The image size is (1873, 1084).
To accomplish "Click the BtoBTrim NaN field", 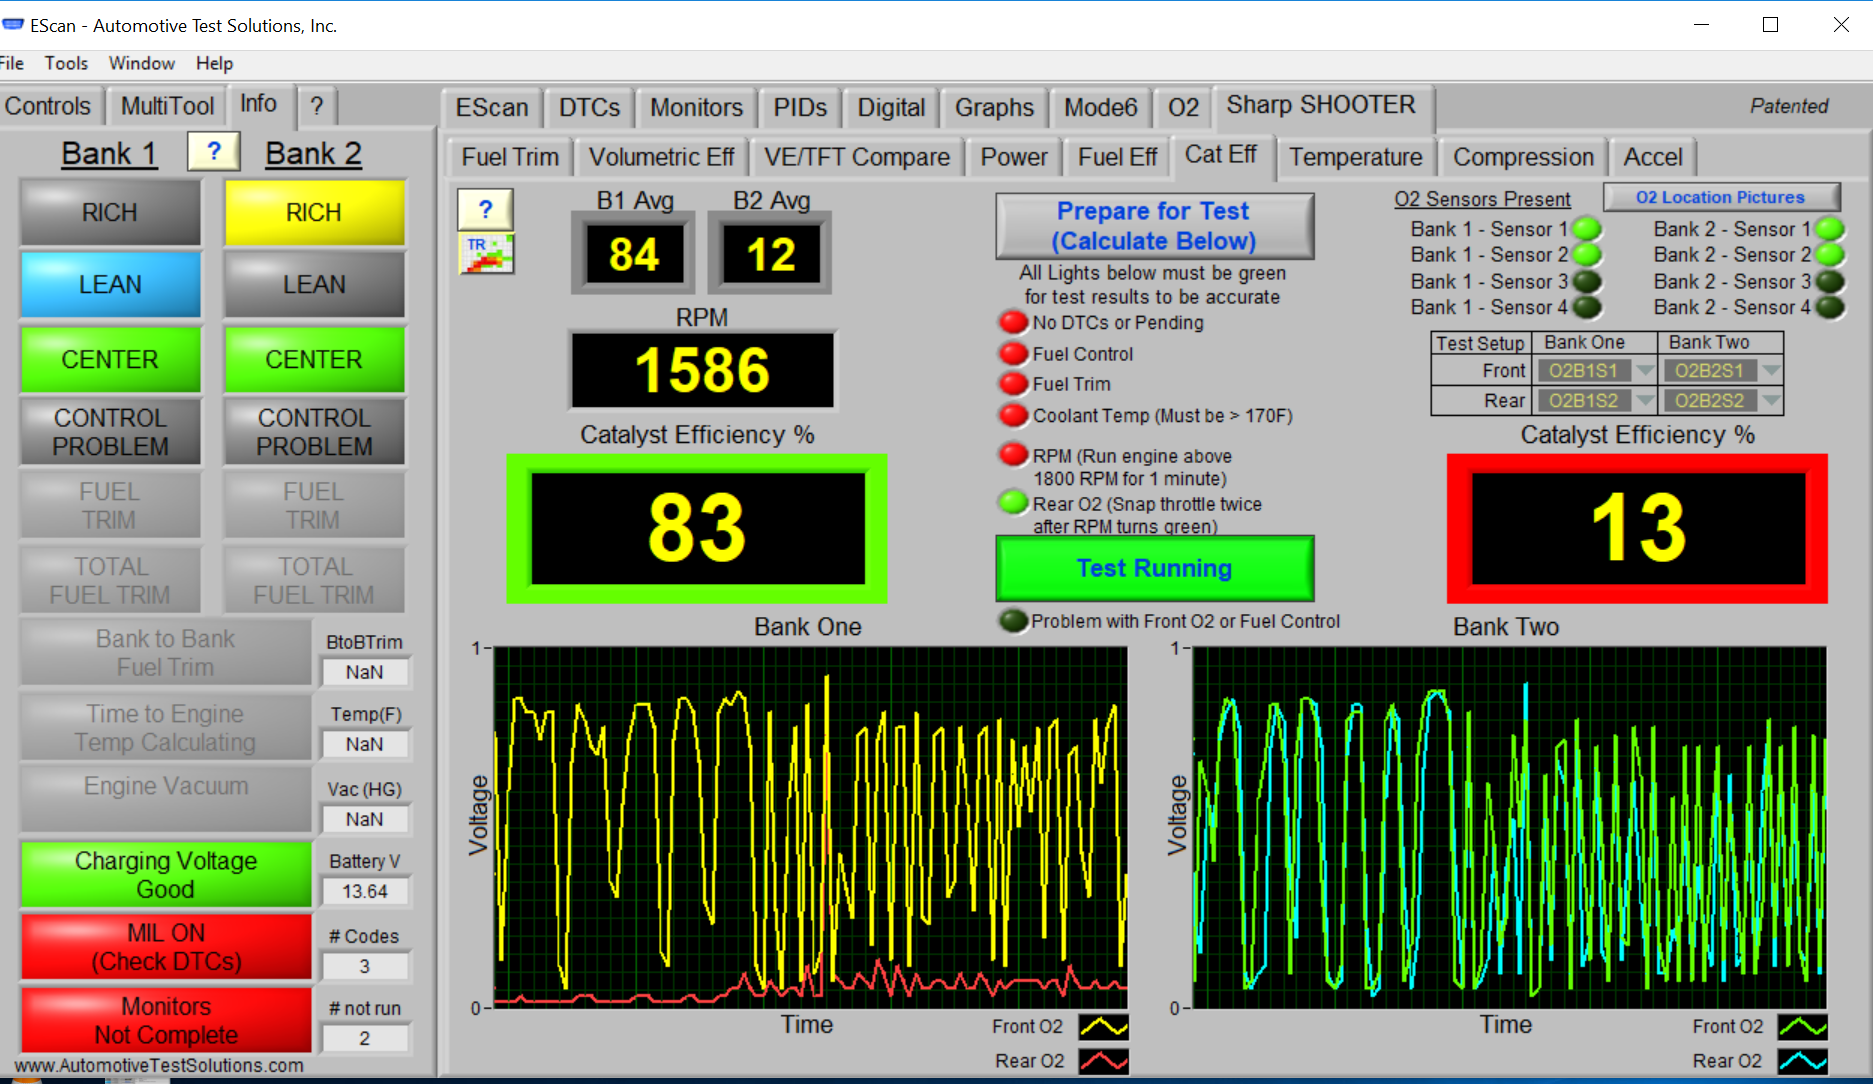I will tap(364, 672).
